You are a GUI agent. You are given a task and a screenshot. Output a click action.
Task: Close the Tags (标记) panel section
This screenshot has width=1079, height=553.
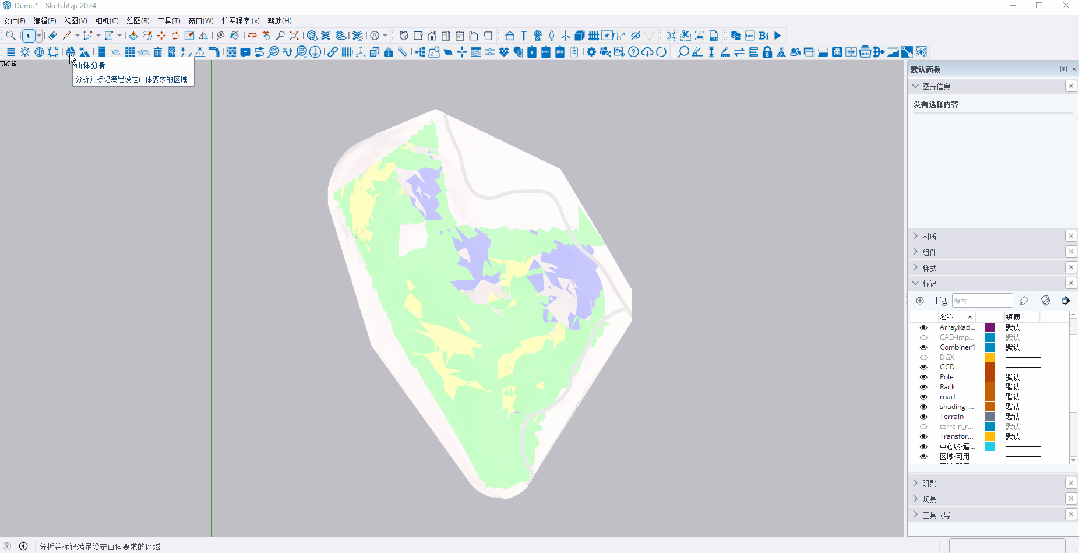1071,284
